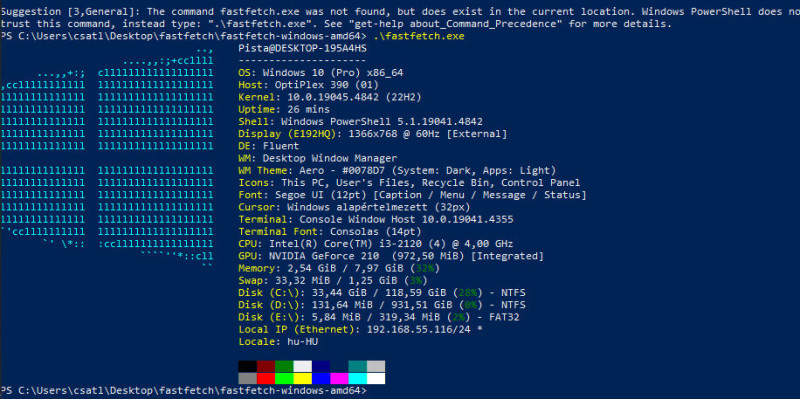Select the black color block
The width and height of the screenshot is (800, 399).
click(247, 366)
